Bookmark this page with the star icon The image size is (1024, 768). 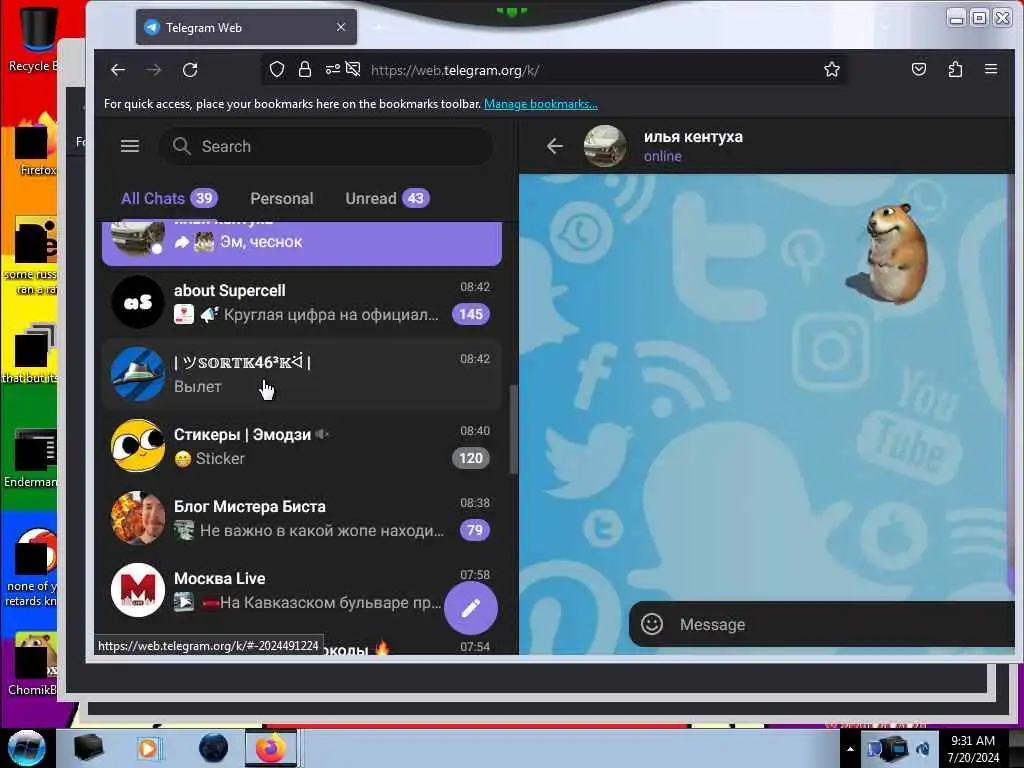pos(831,69)
